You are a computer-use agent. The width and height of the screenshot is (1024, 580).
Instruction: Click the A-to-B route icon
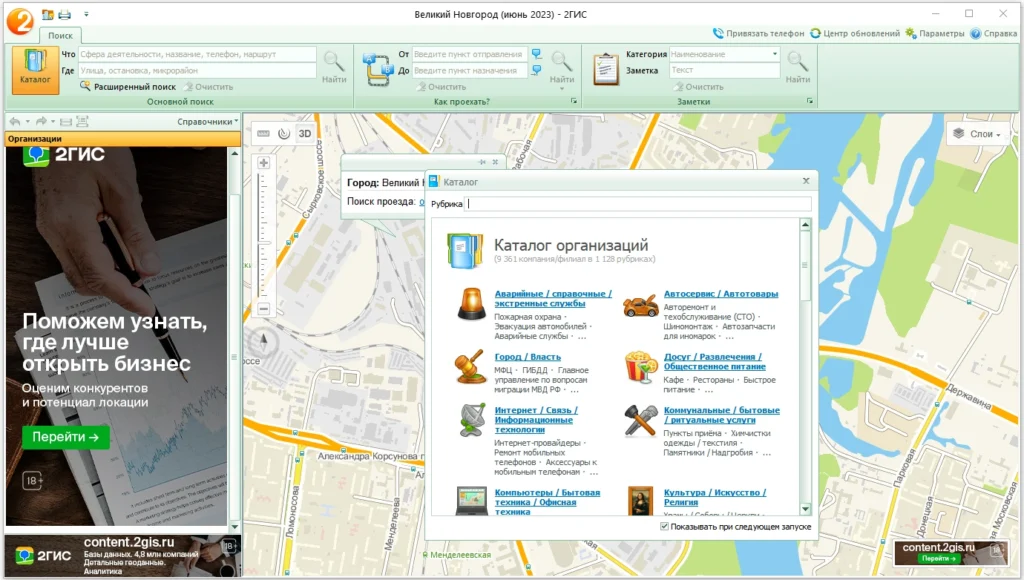[377, 69]
